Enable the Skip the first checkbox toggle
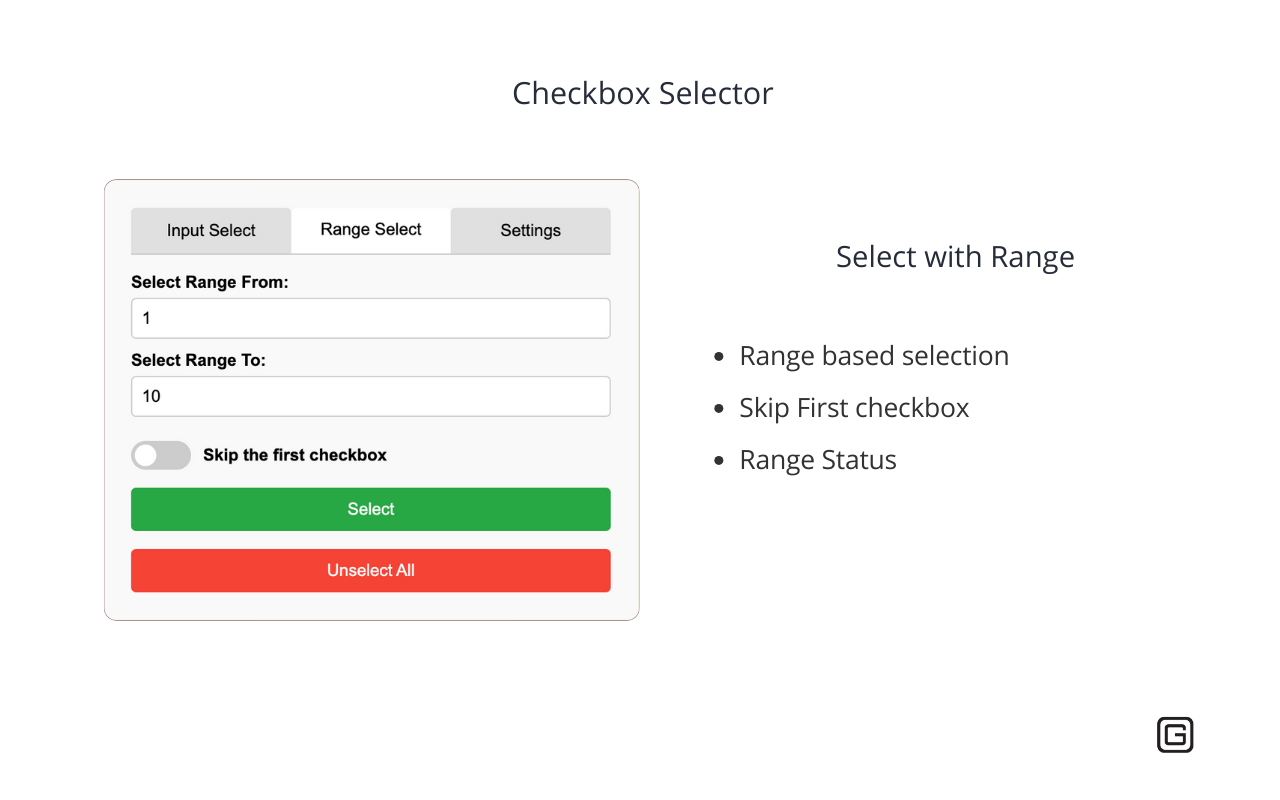Screen dimensions: 1280x800 [x=160, y=455]
